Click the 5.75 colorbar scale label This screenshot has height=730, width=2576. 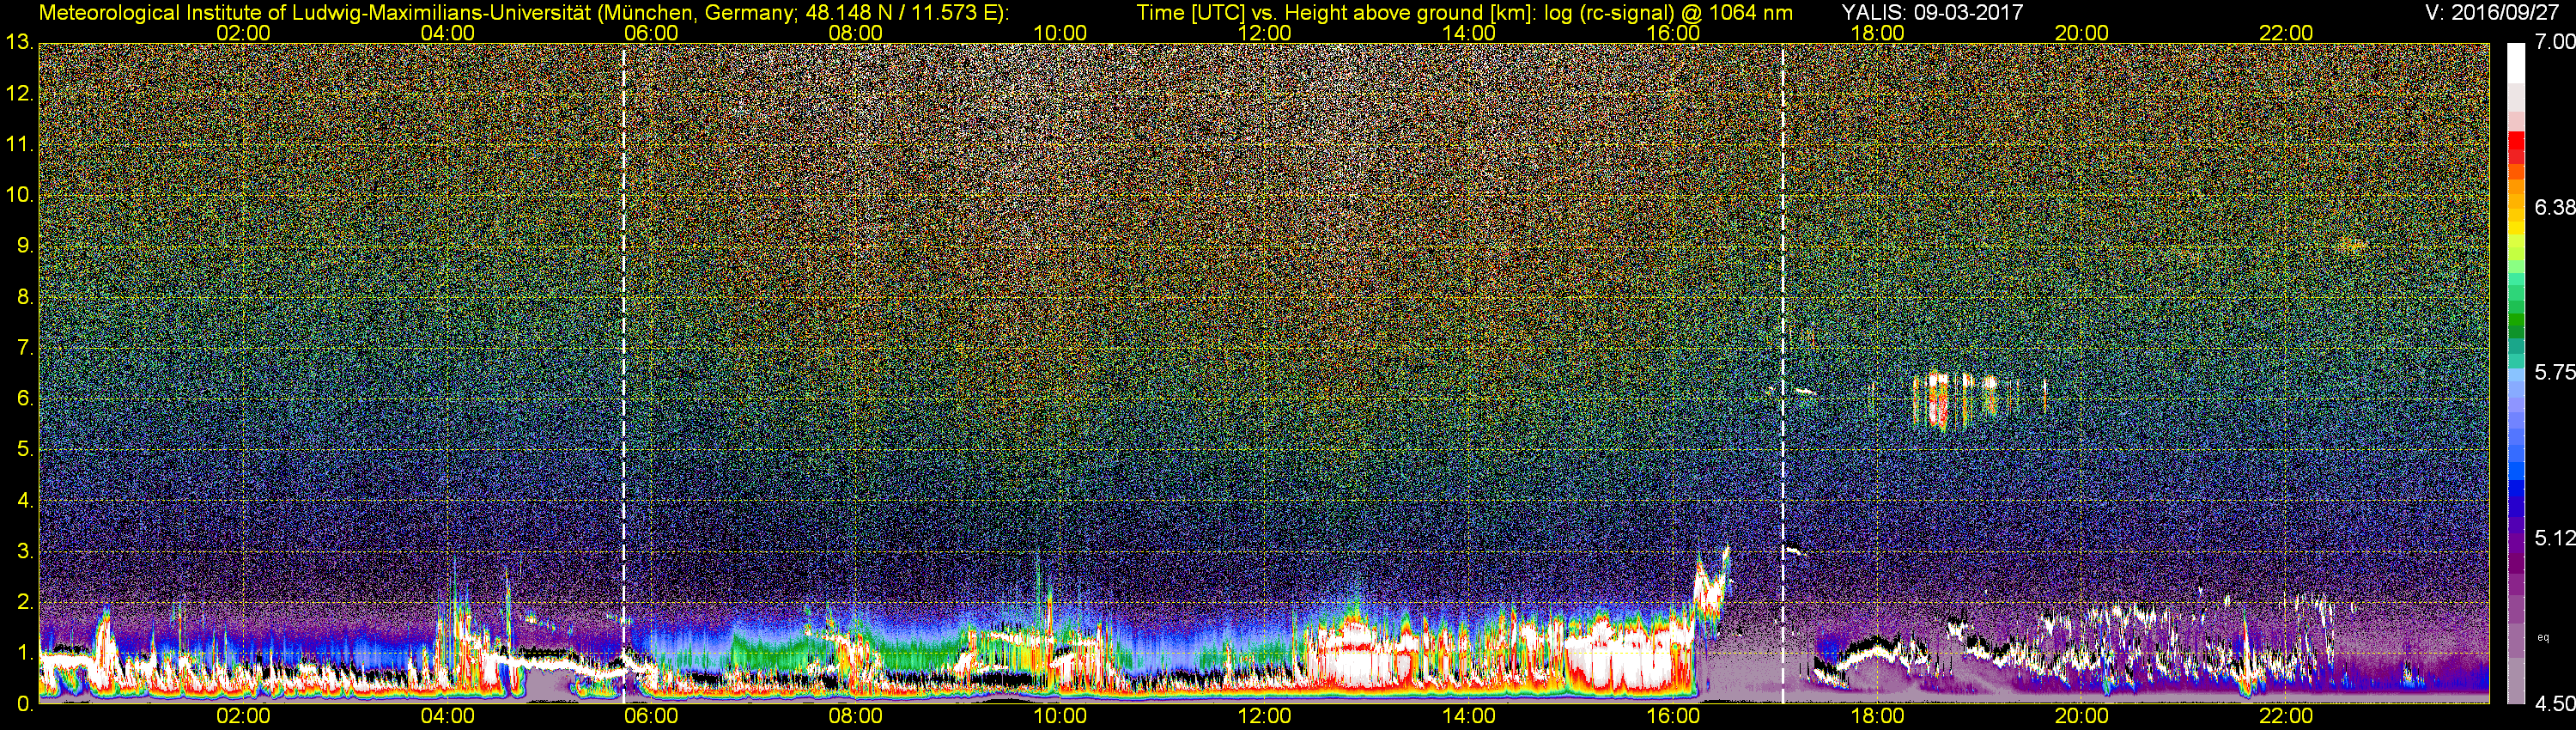tap(2554, 372)
